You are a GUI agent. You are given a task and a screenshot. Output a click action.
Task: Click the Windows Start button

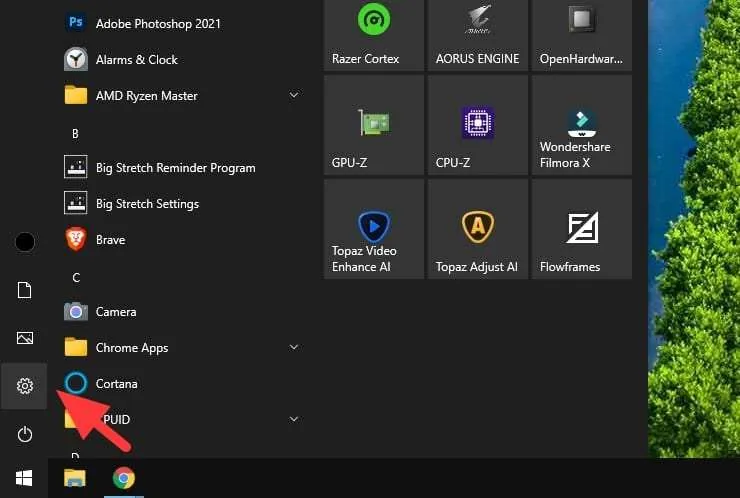point(24,478)
